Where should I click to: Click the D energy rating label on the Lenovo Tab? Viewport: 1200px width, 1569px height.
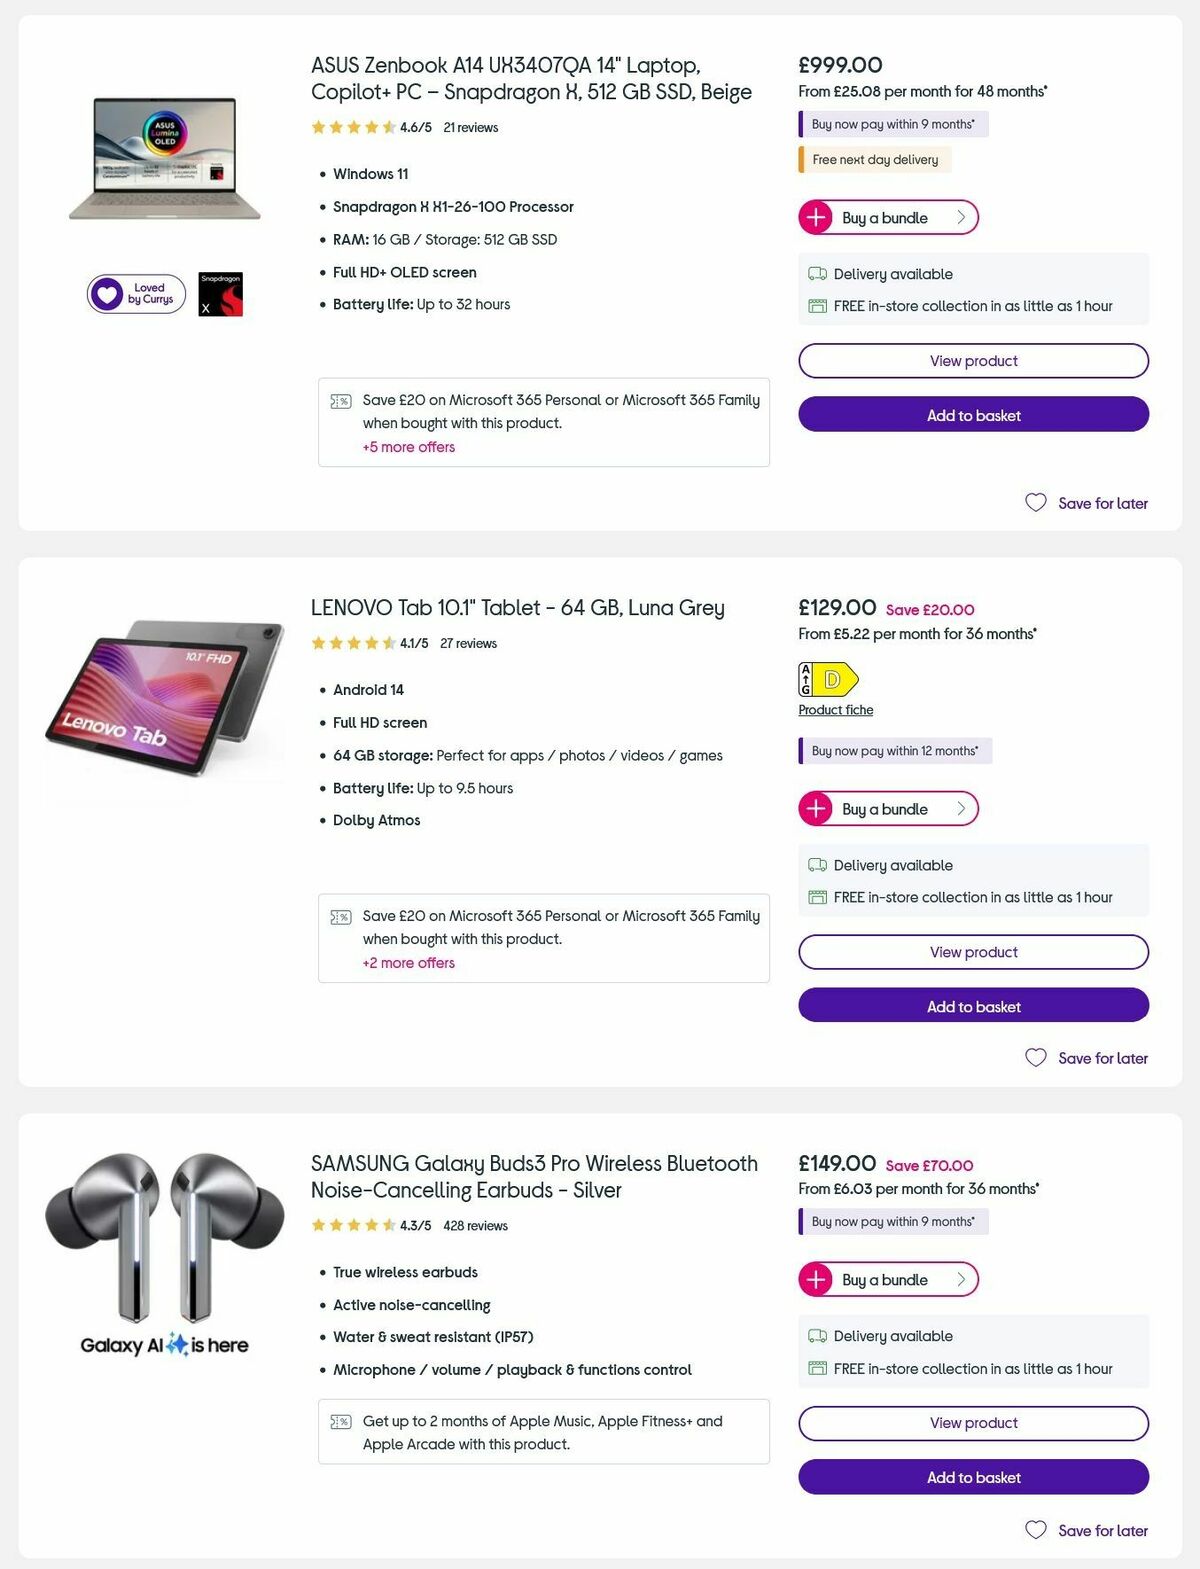pos(831,677)
